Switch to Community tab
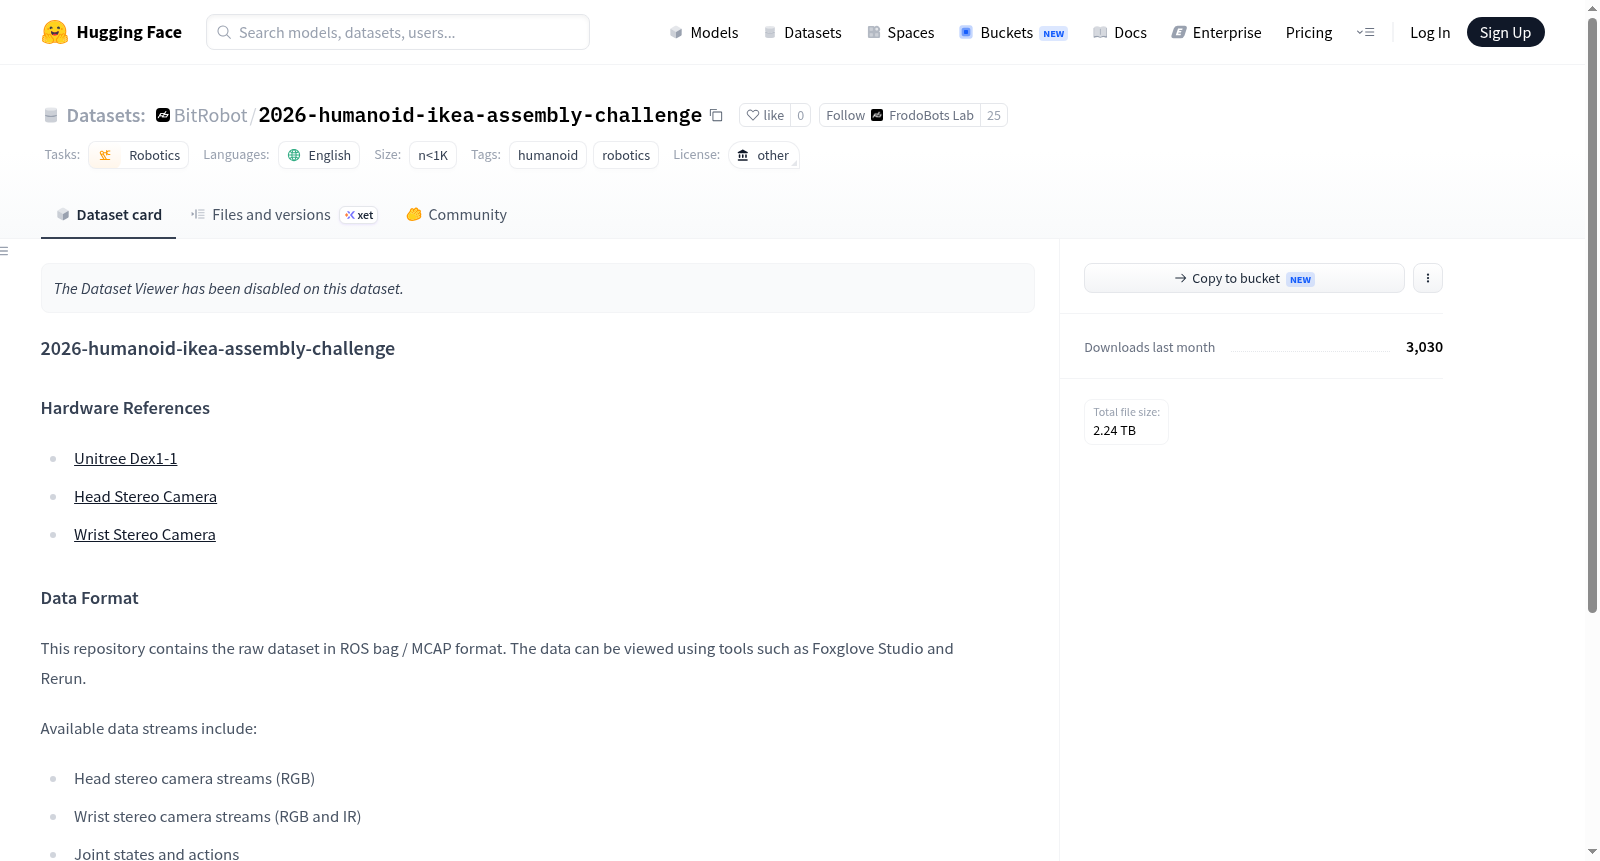1600x861 pixels. point(456,215)
